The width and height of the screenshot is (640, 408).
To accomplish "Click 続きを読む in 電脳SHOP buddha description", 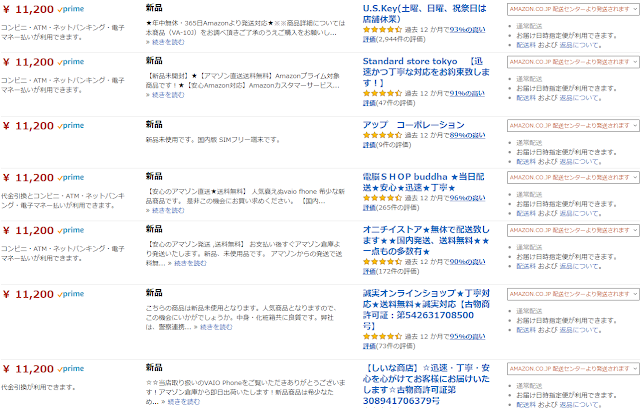I will tap(168, 211).
